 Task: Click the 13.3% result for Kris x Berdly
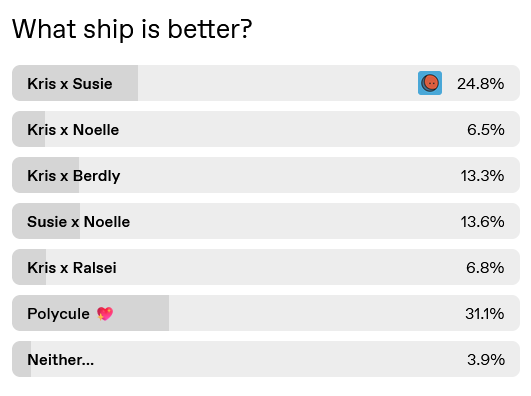(x=482, y=176)
